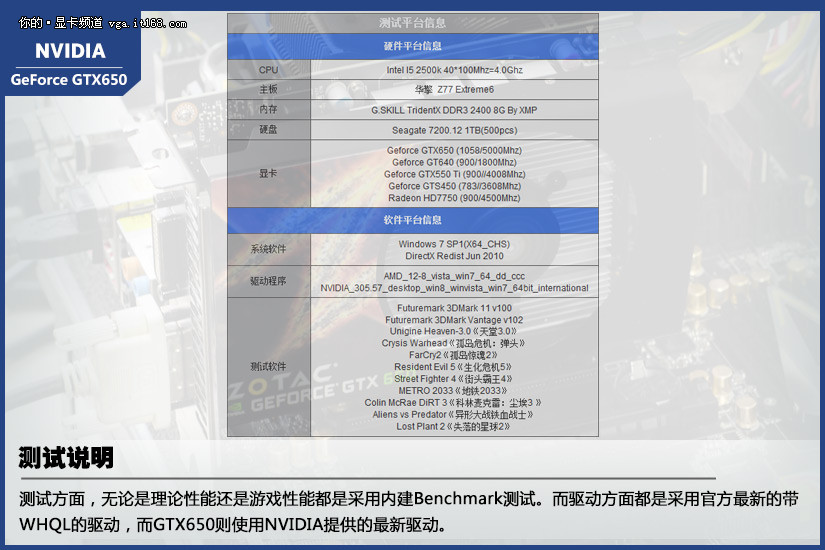This screenshot has height=550, width=825.
Task: Click paragraph line starting '测试方面,无论是理论性能'
Action: pyautogui.click(x=409, y=499)
